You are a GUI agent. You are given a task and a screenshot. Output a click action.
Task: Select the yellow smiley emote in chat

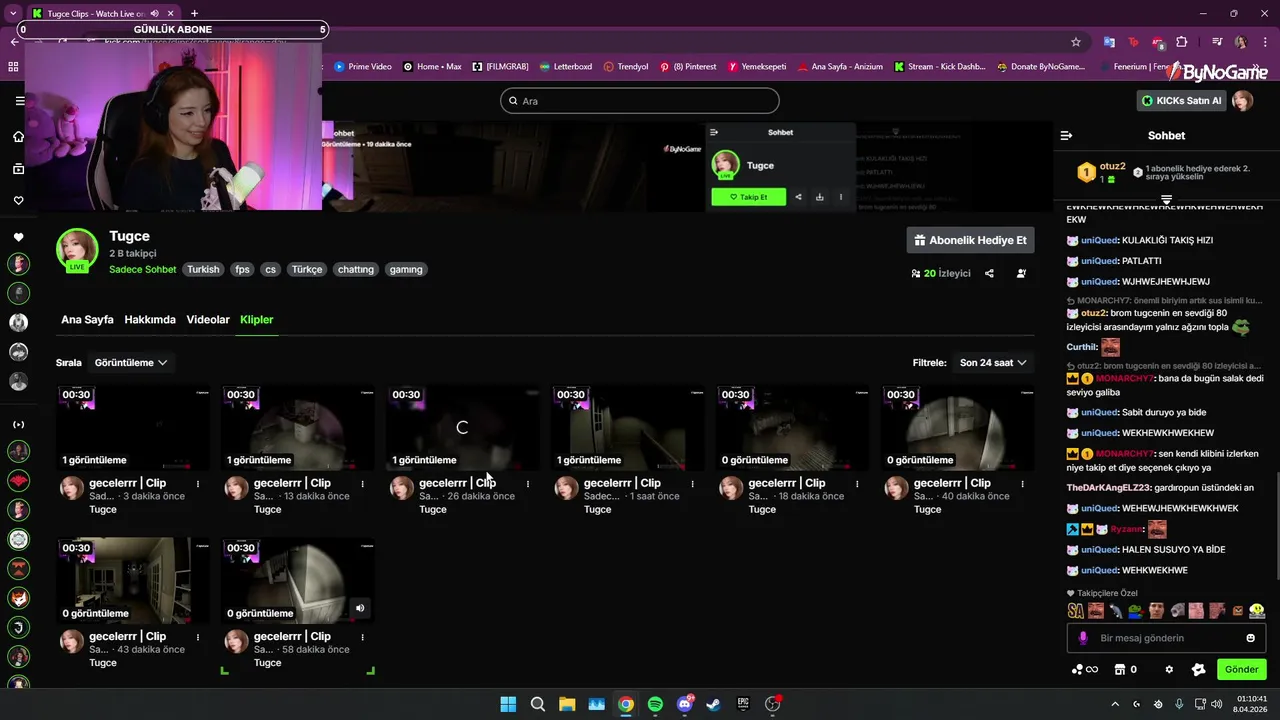click(x=1257, y=610)
